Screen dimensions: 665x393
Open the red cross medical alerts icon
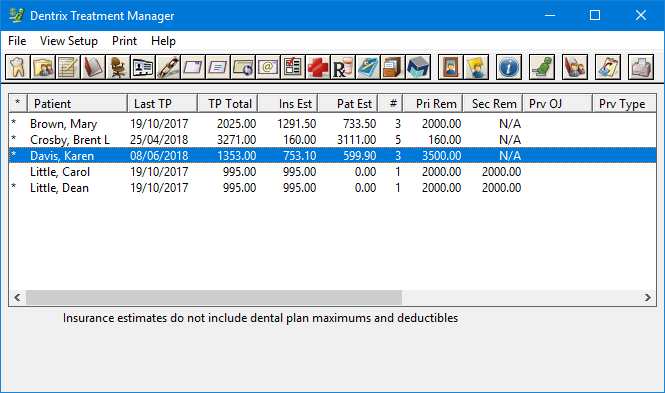point(318,67)
